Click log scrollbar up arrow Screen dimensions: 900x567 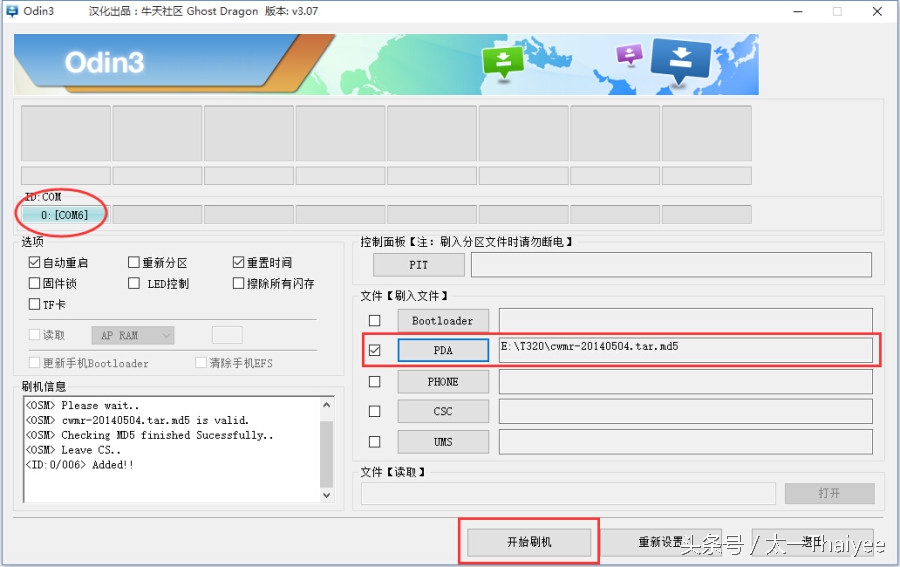point(327,405)
